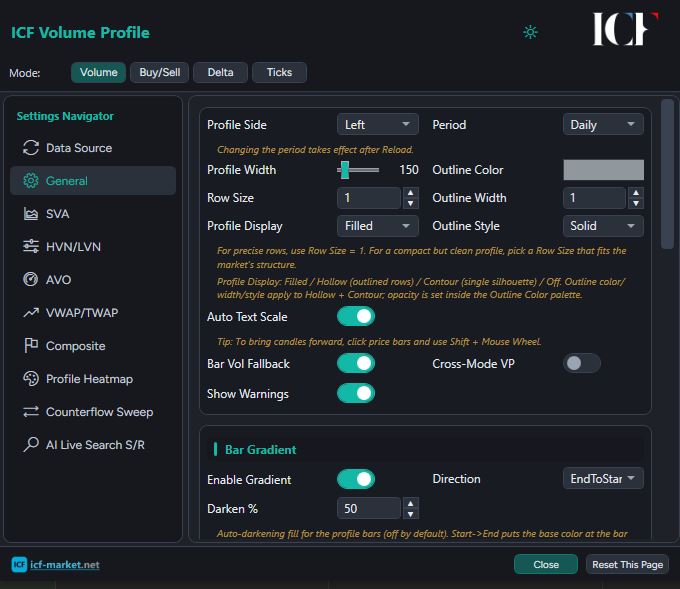Increase Darken % with up arrow
Viewport: 680px width, 589px height.
pyautogui.click(x=410, y=503)
